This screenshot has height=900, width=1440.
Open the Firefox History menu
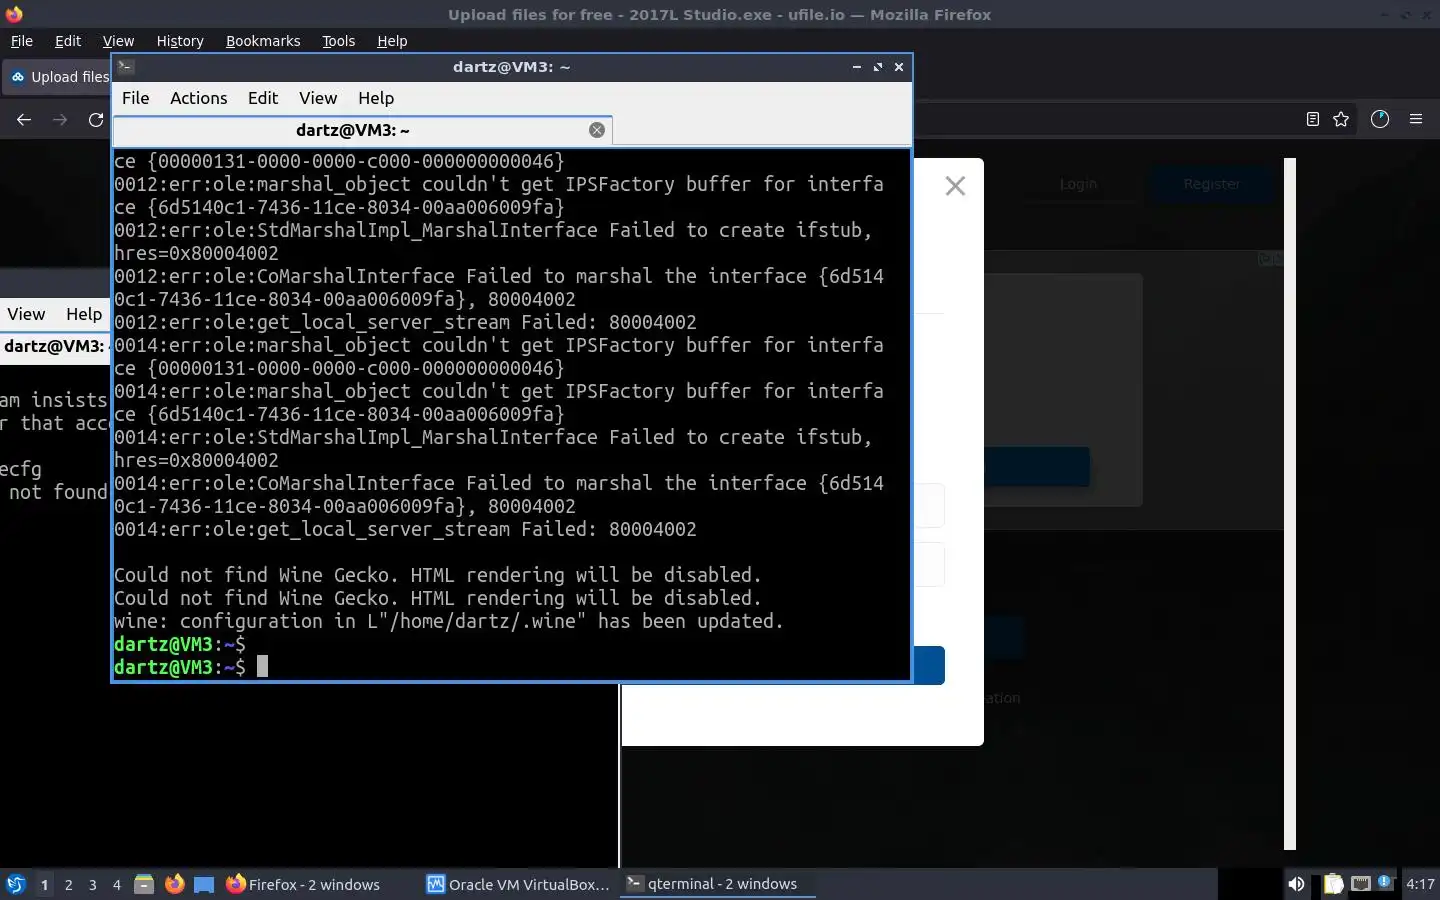coord(180,41)
